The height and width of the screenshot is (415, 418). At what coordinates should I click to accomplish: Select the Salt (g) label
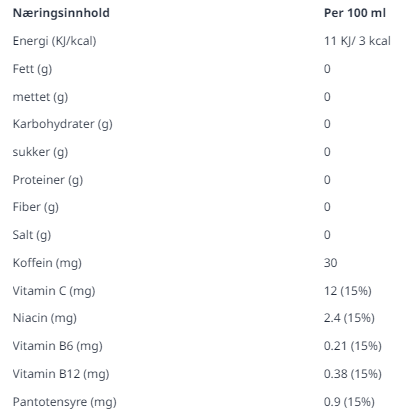tap(32, 235)
